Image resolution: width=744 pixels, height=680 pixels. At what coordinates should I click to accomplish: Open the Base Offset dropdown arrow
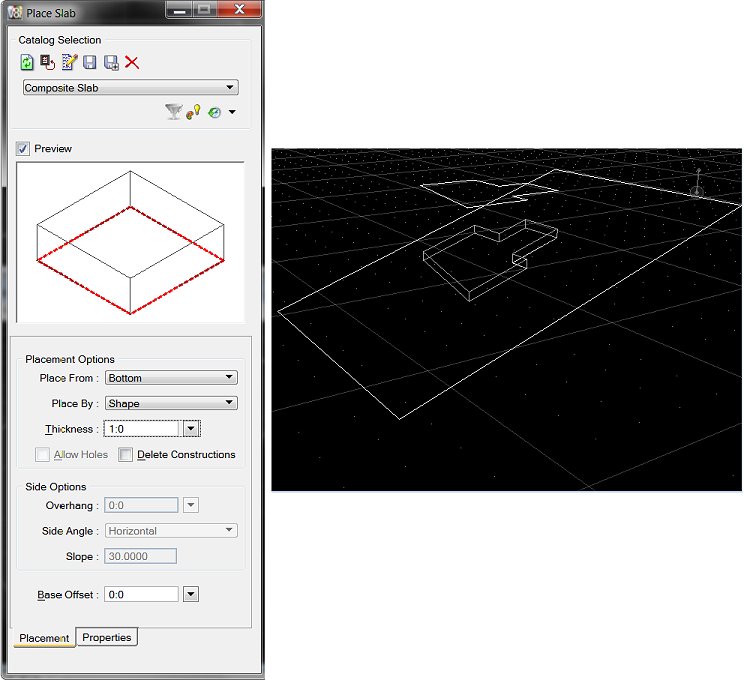coord(191,594)
